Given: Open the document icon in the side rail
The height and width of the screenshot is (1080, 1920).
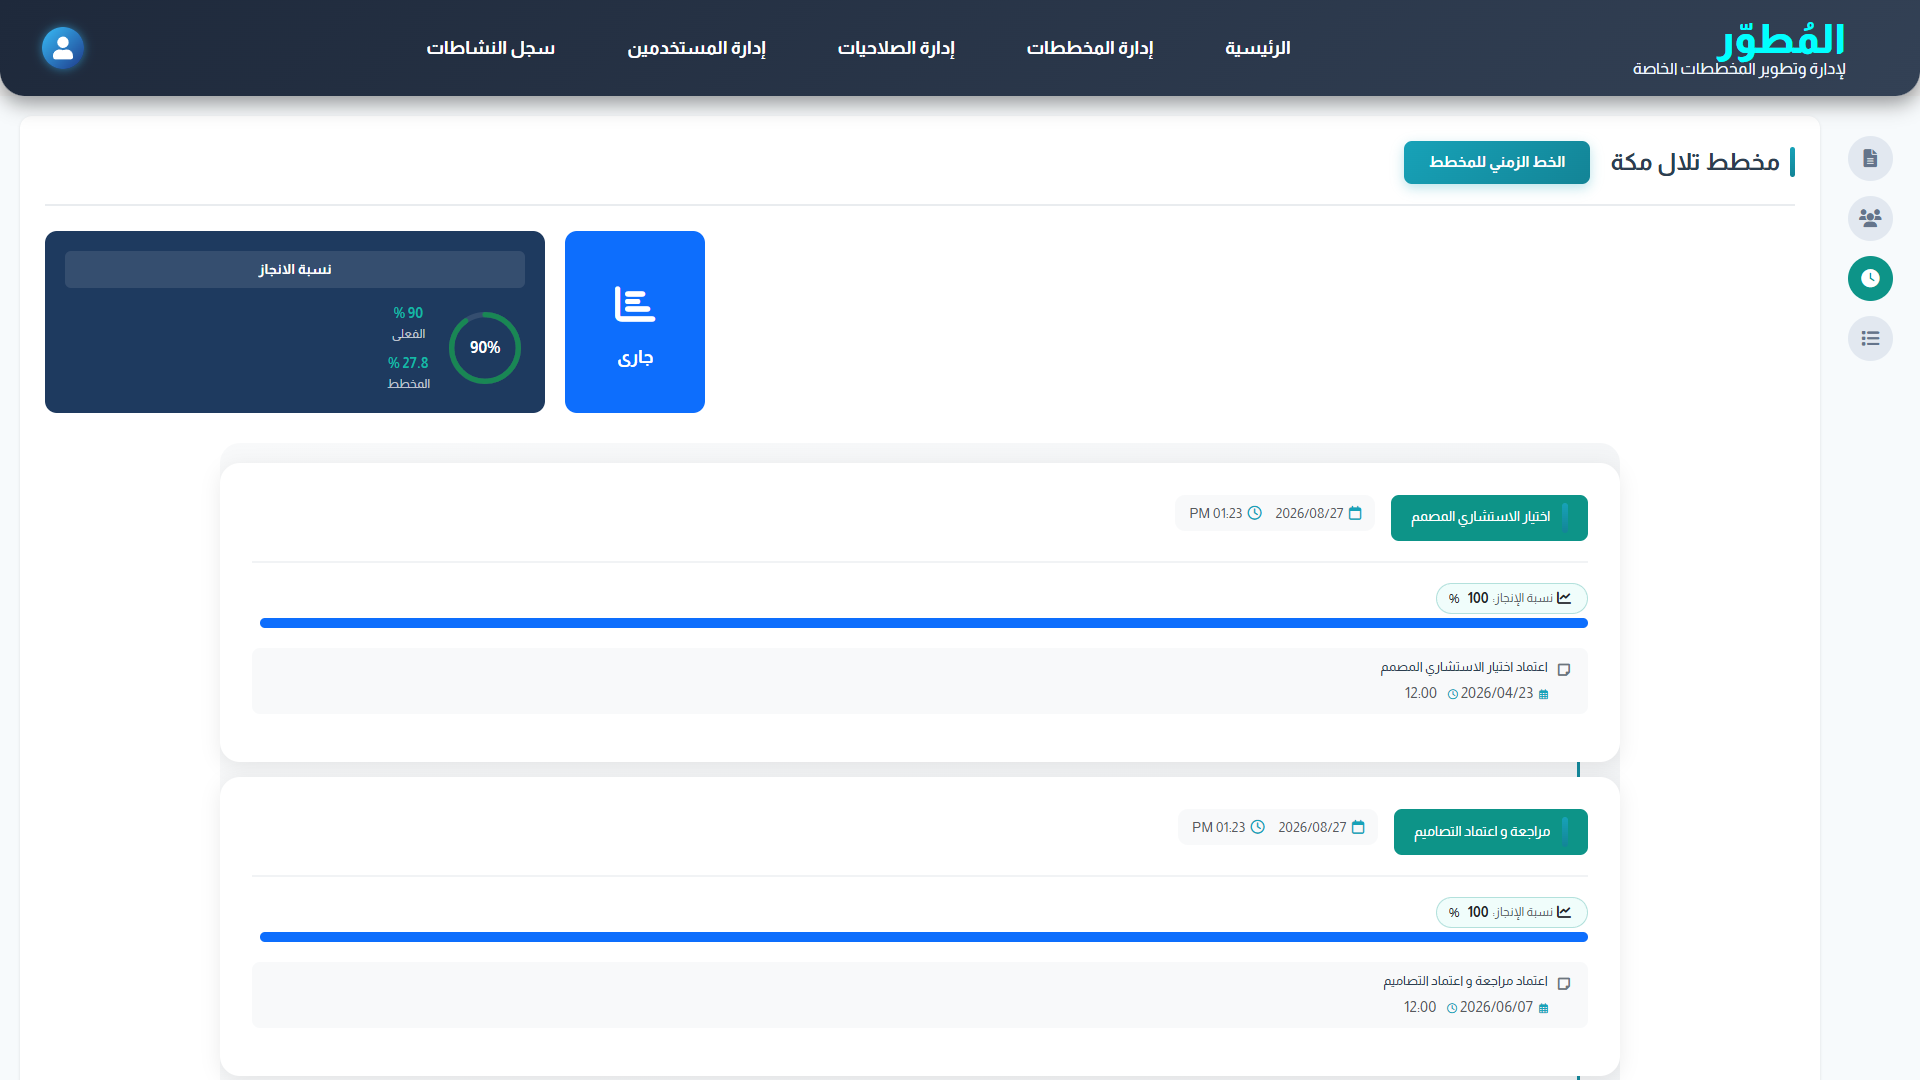Looking at the screenshot, I should [x=1870, y=158].
